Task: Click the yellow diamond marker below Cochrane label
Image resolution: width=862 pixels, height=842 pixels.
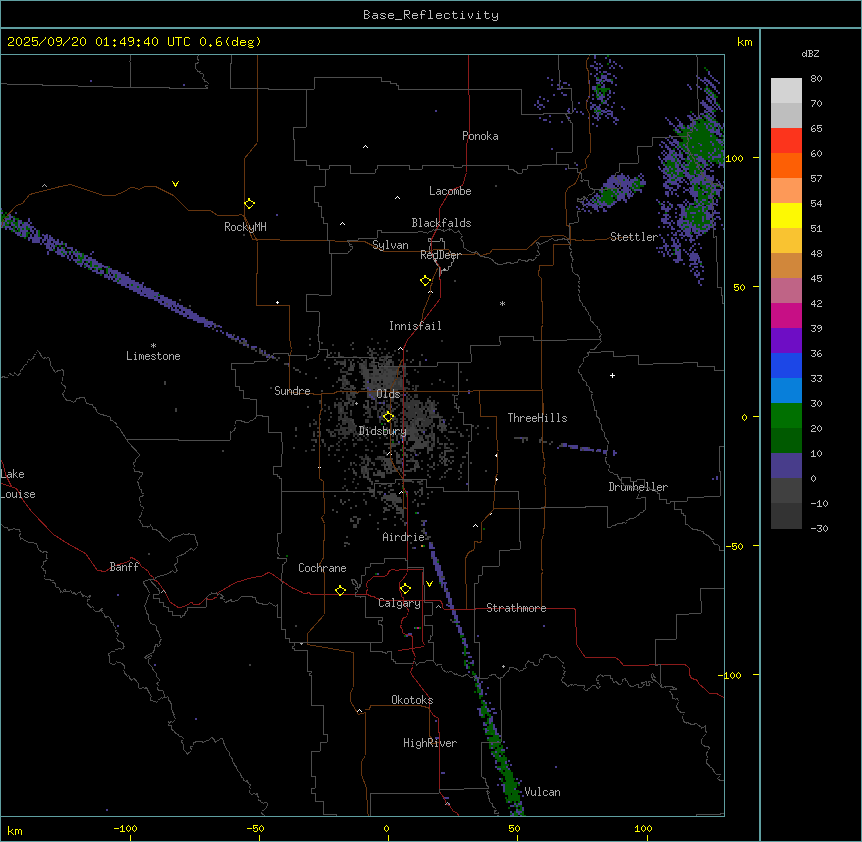Action: 340,591
